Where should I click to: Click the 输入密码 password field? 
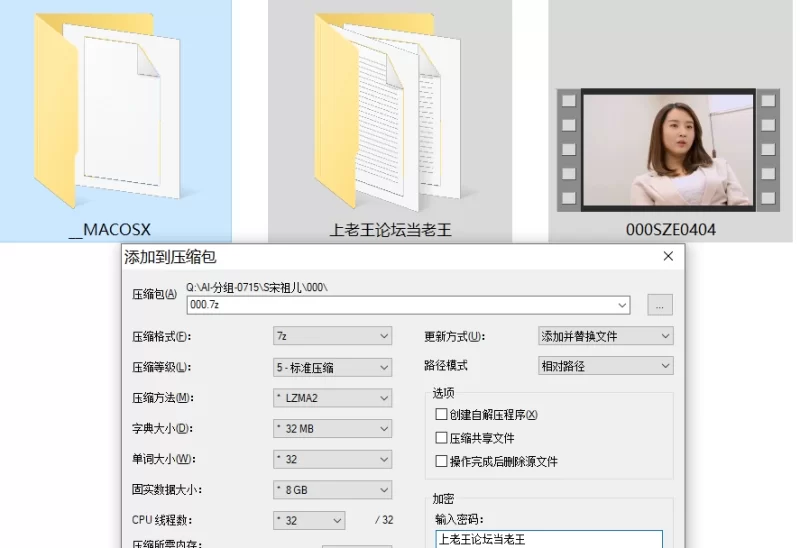click(548, 540)
